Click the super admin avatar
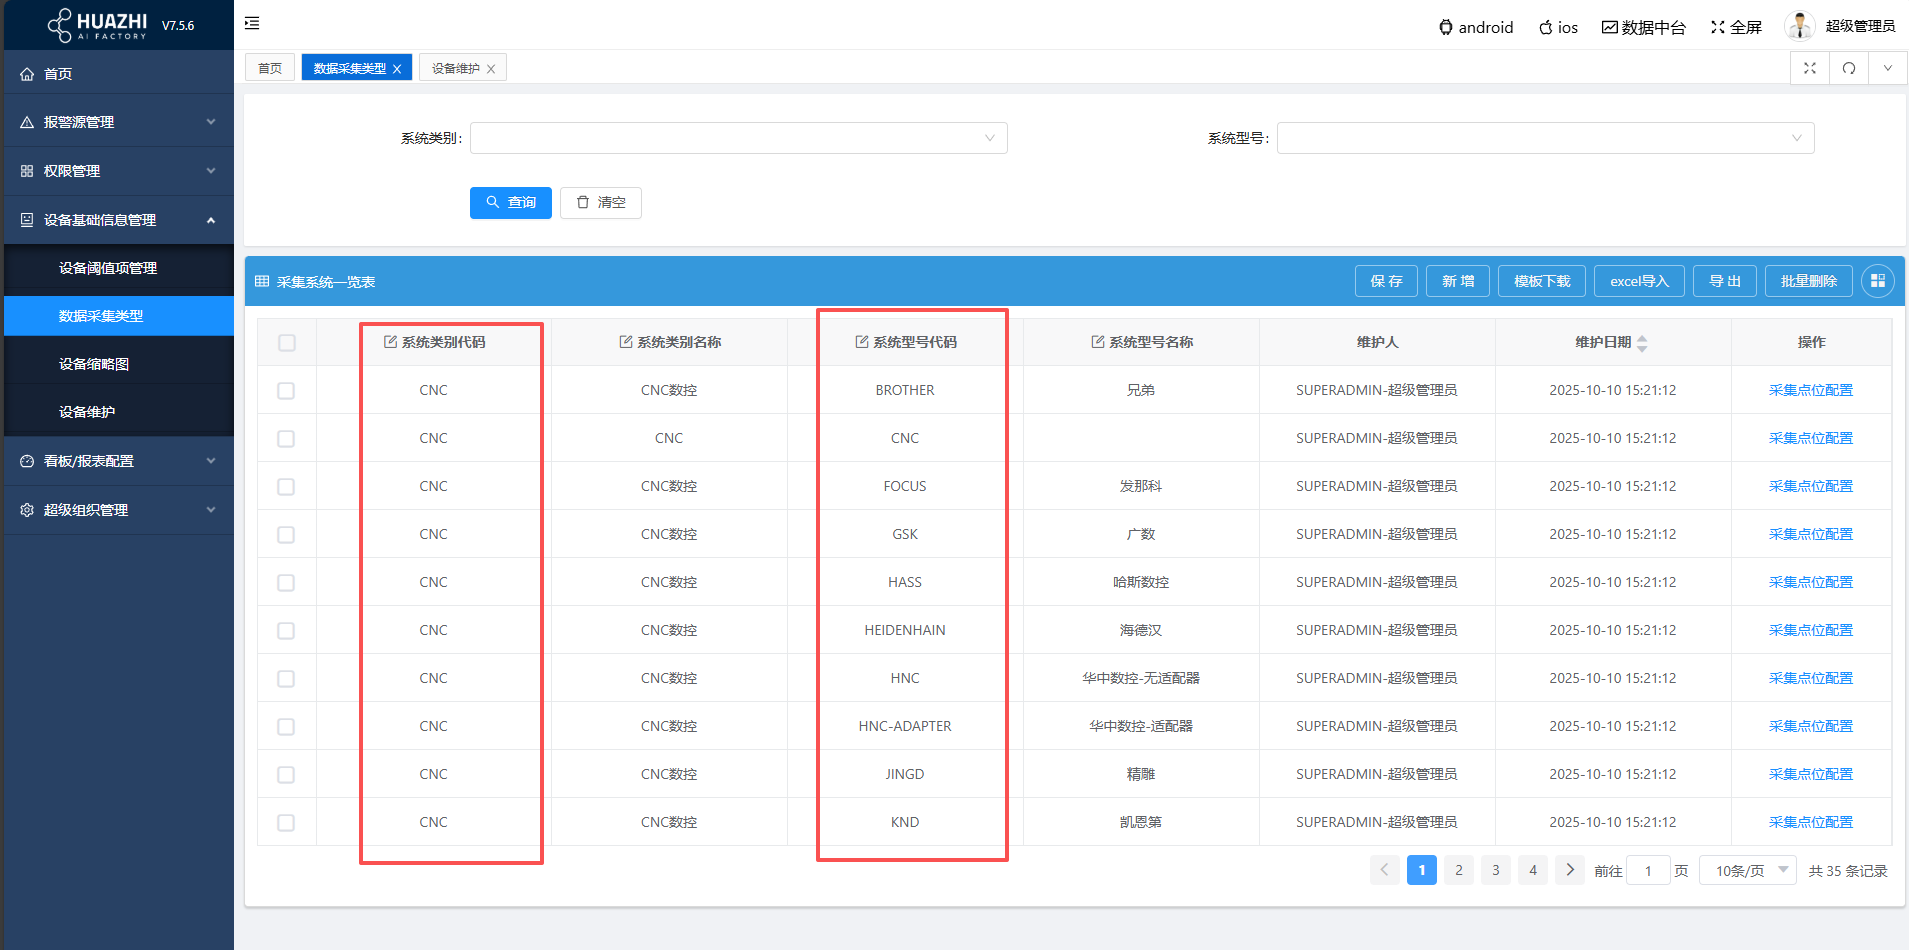The width and height of the screenshot is (1909, 950). click(x=1799, y=26)
